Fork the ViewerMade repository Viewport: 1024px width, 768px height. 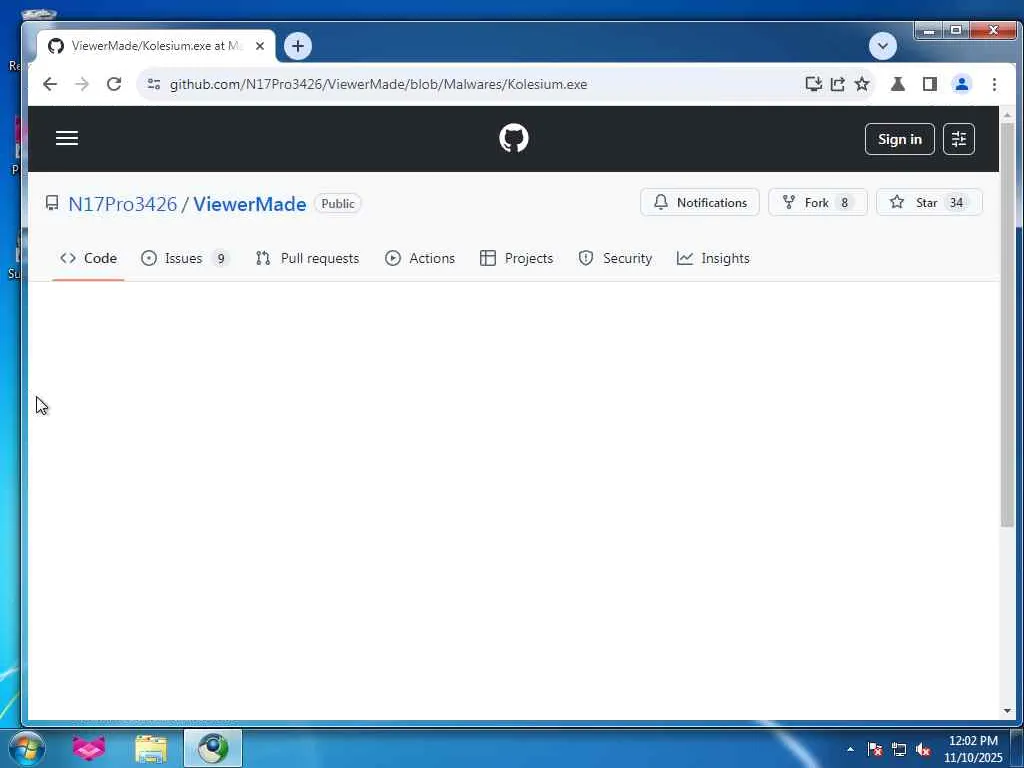pos(818,202)
